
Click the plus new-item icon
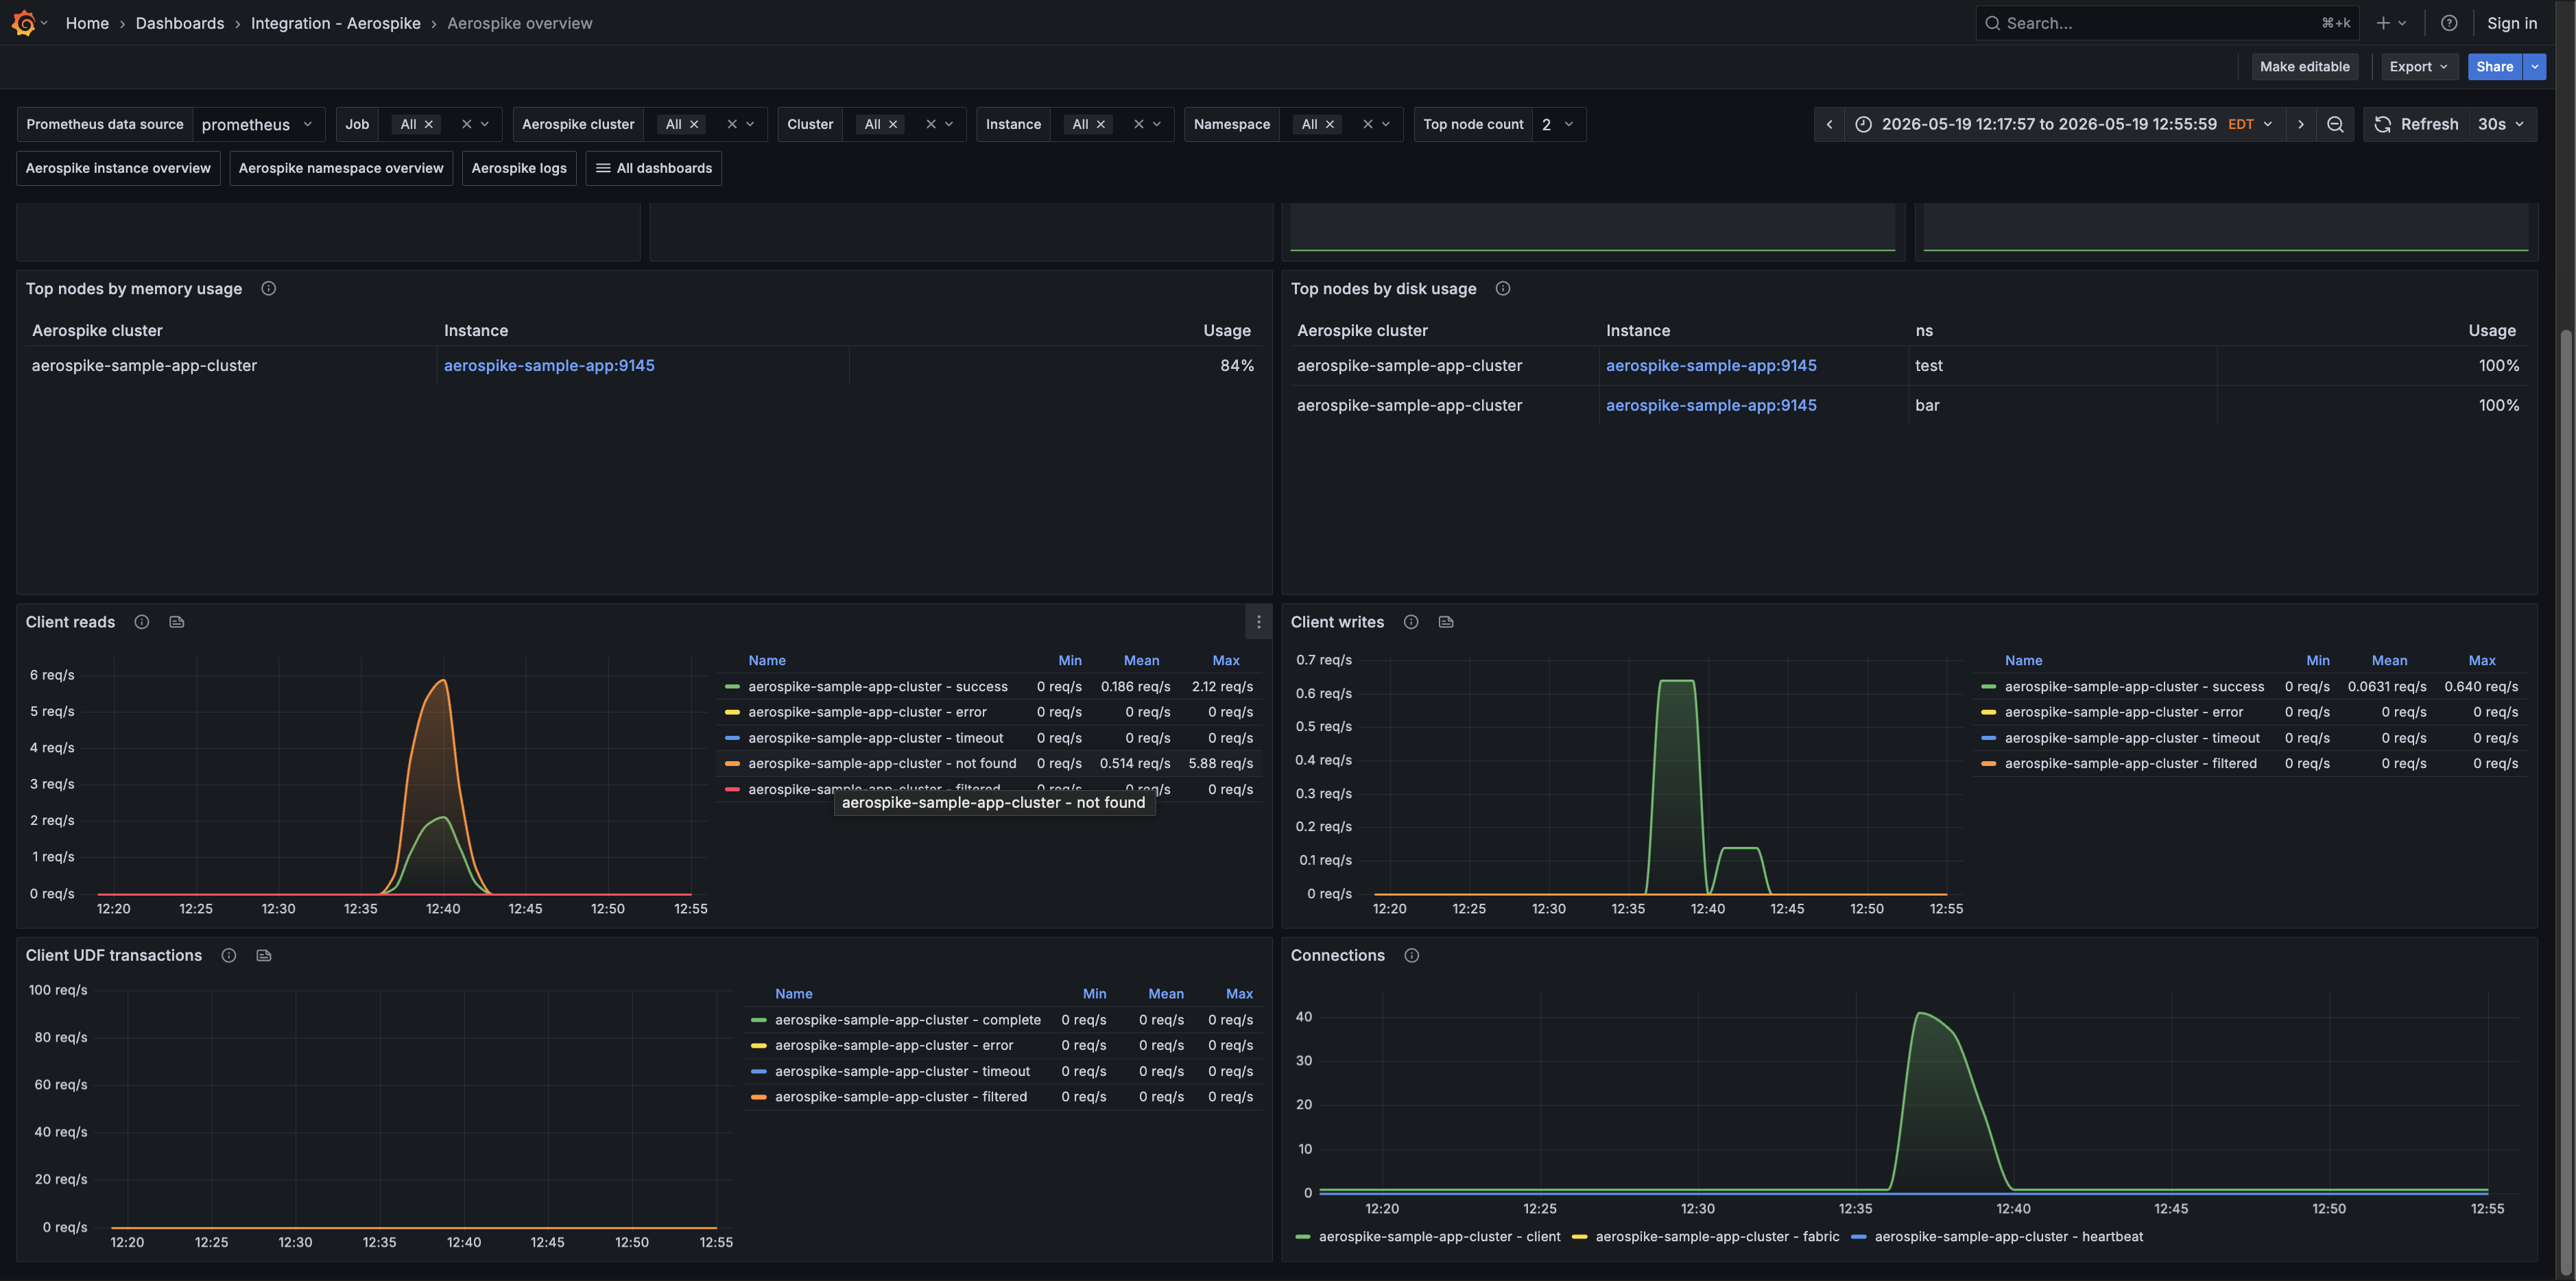click(2383, 23)
